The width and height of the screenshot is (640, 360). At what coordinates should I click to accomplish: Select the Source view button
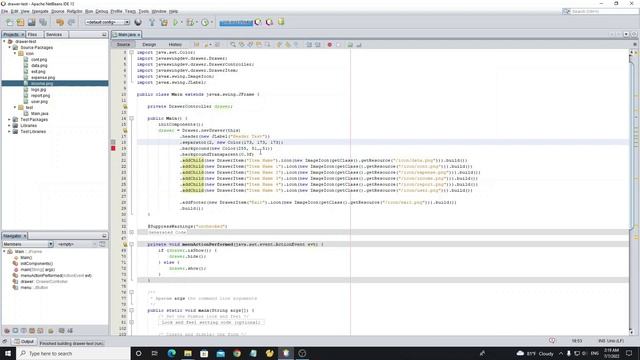[x=123, y=44]
